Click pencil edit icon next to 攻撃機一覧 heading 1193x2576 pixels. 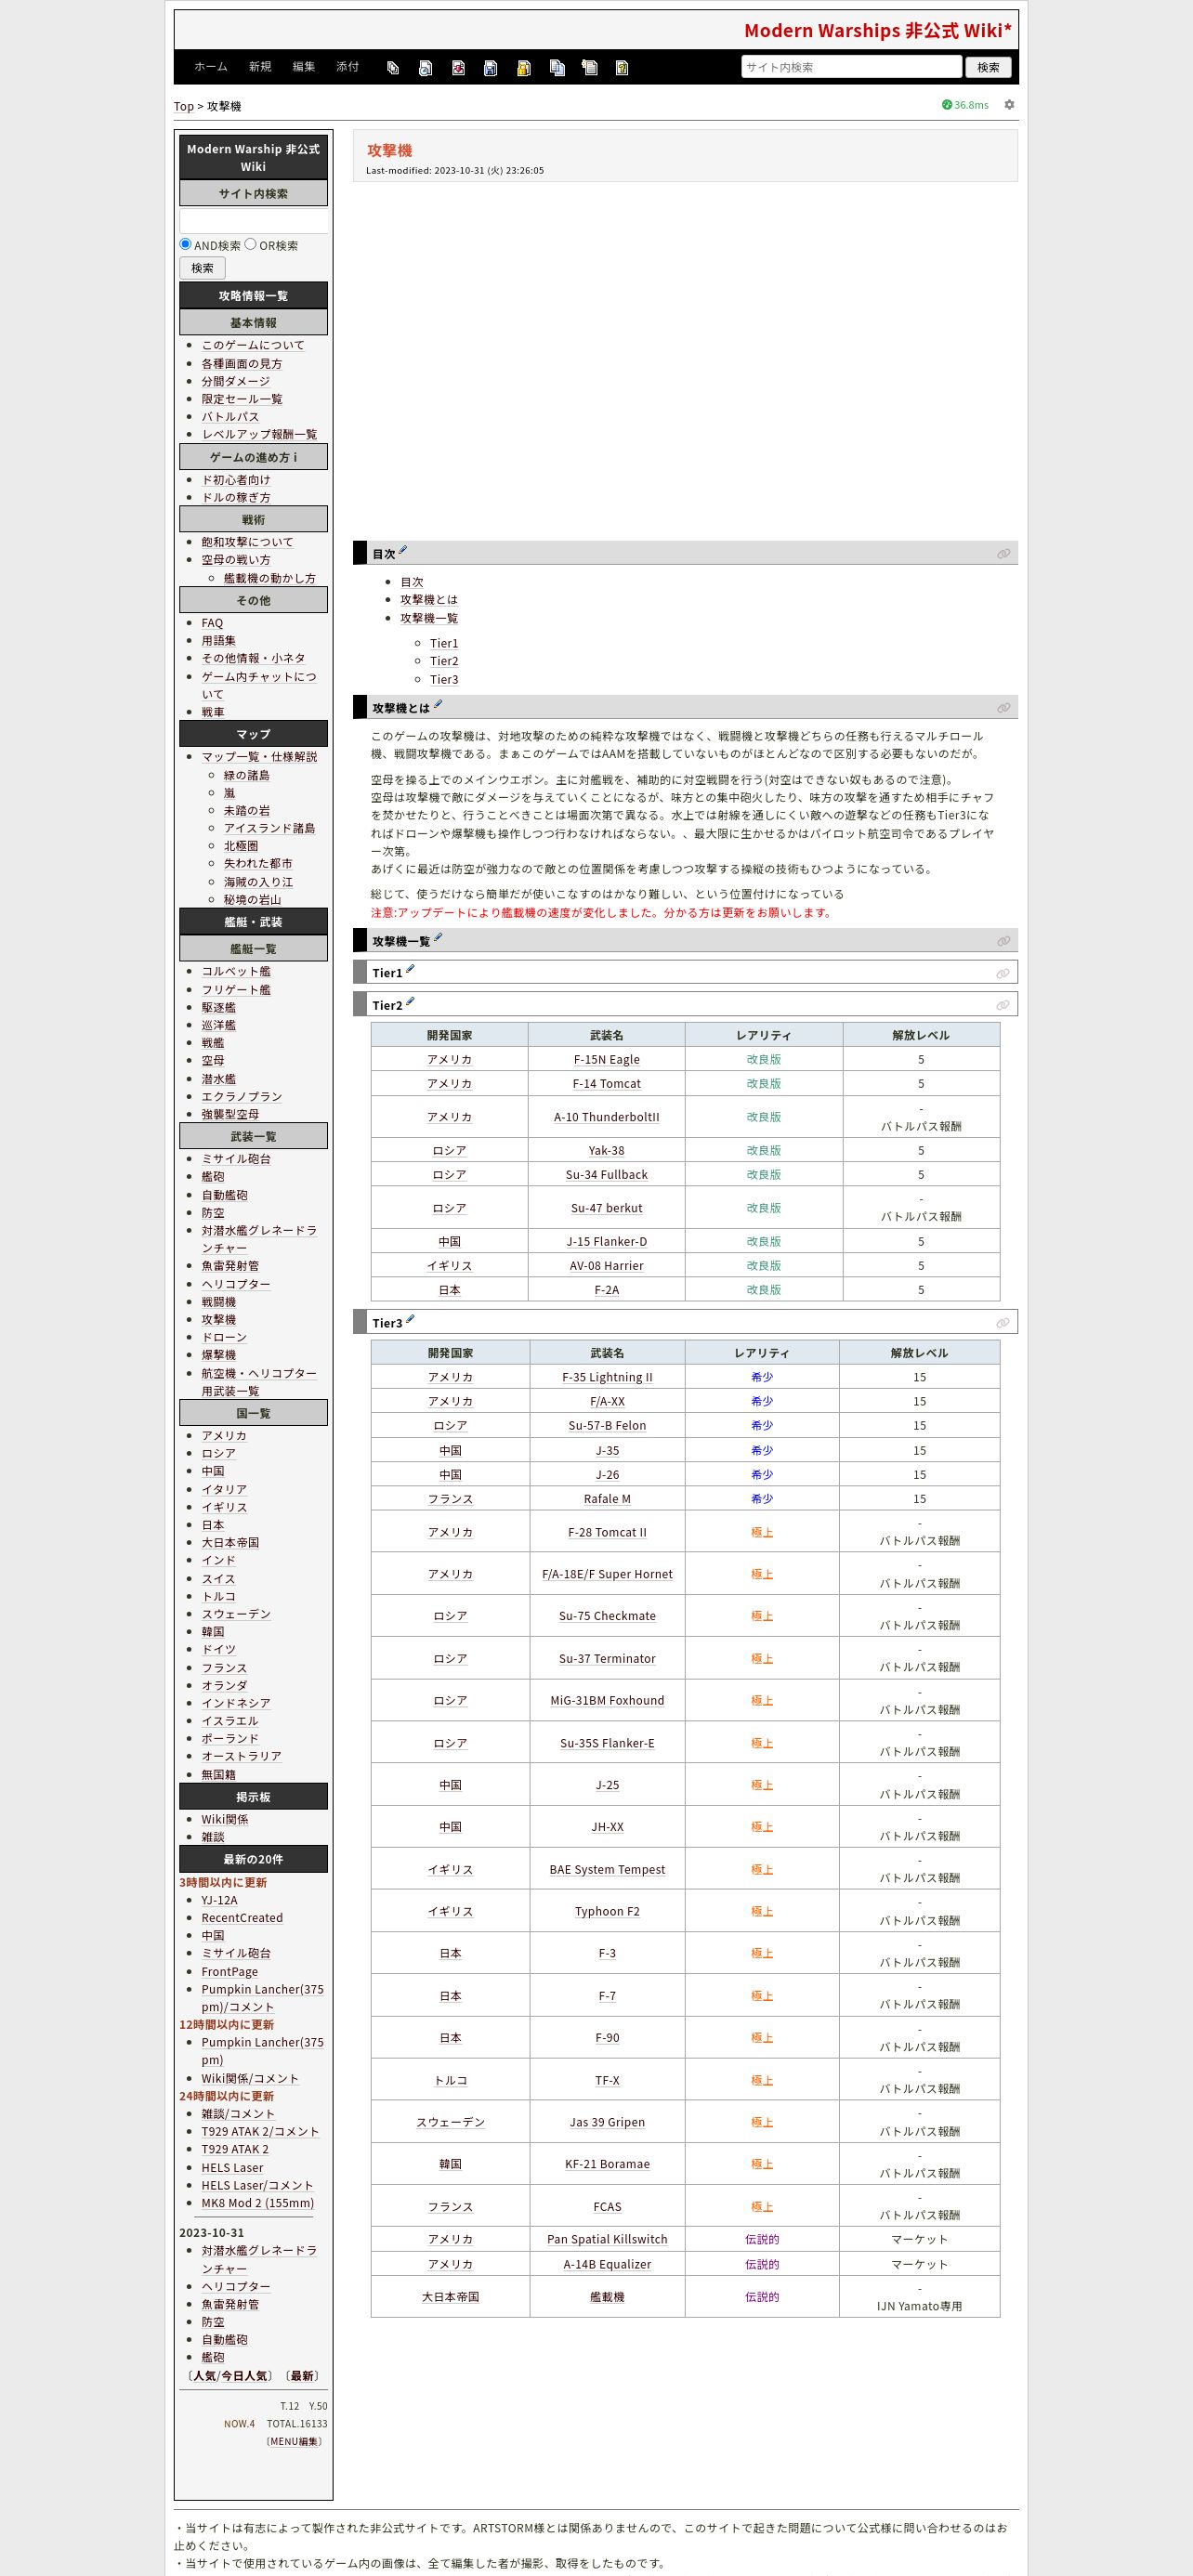coord(437,937)
